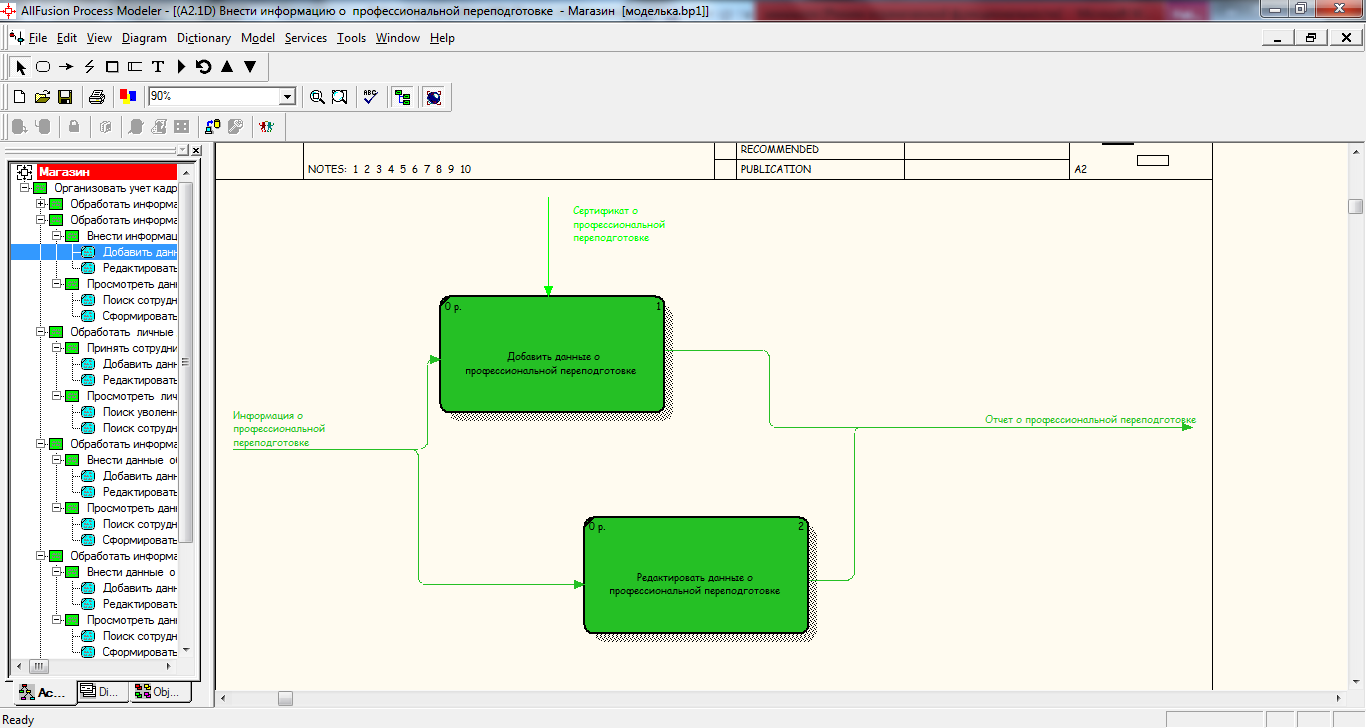Collapse the Принять сотрудни node
The image size is (1366, 728).
(x=57, y=348)
